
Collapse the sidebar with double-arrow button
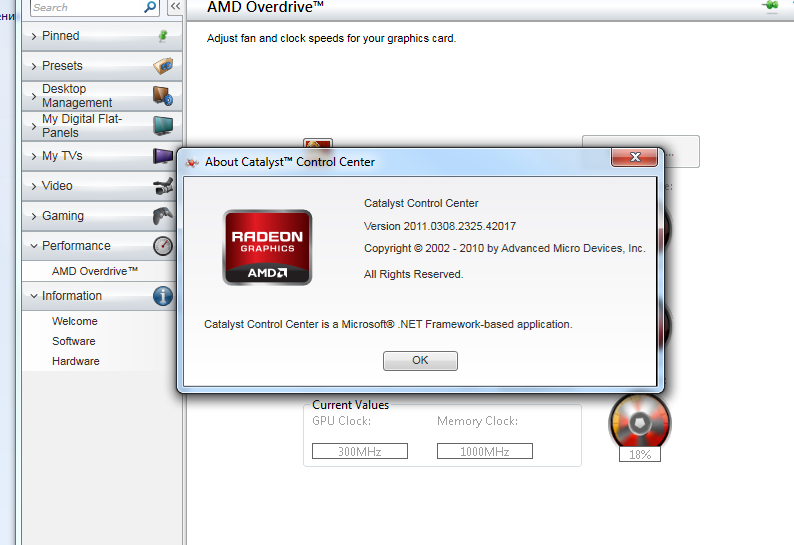point(175,7)
